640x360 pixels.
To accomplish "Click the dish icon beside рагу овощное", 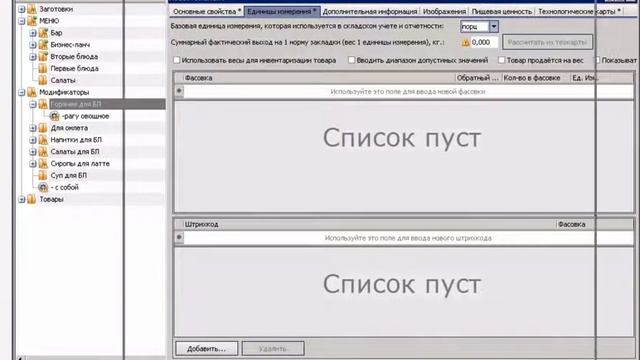I will 55,116.
